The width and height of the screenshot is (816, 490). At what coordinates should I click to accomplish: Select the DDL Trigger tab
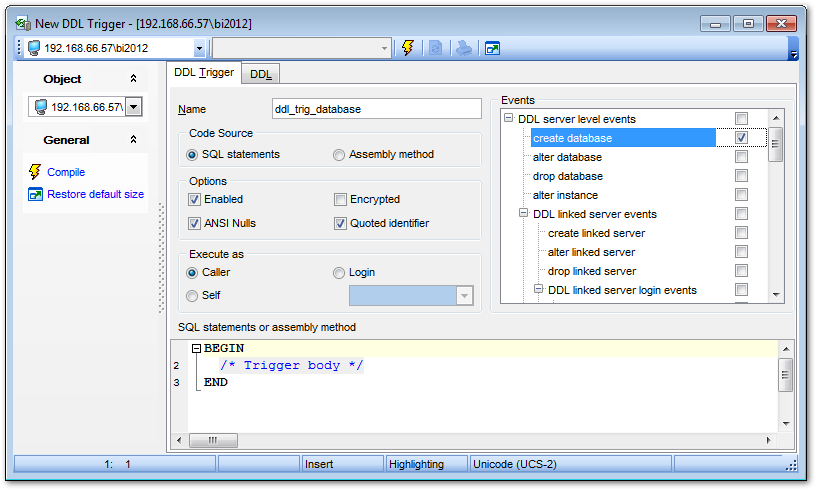204,73
